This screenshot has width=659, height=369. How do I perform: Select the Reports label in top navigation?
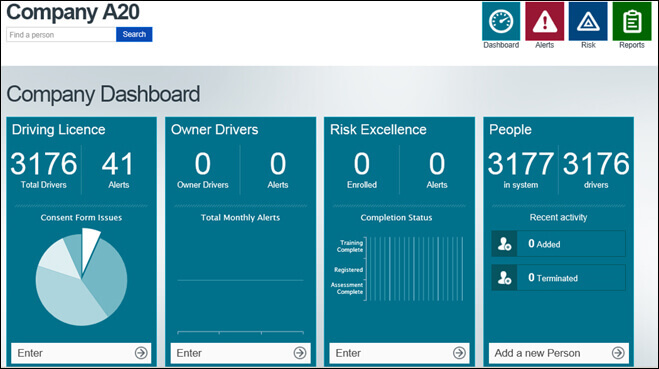click(632, 45)
